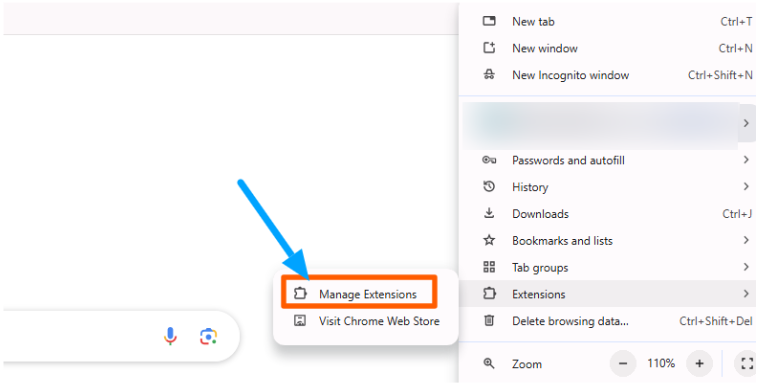Screen dimensions: 758x384
Task: Open History menu item
Action: pyautogui.click(x=608, y=187)
